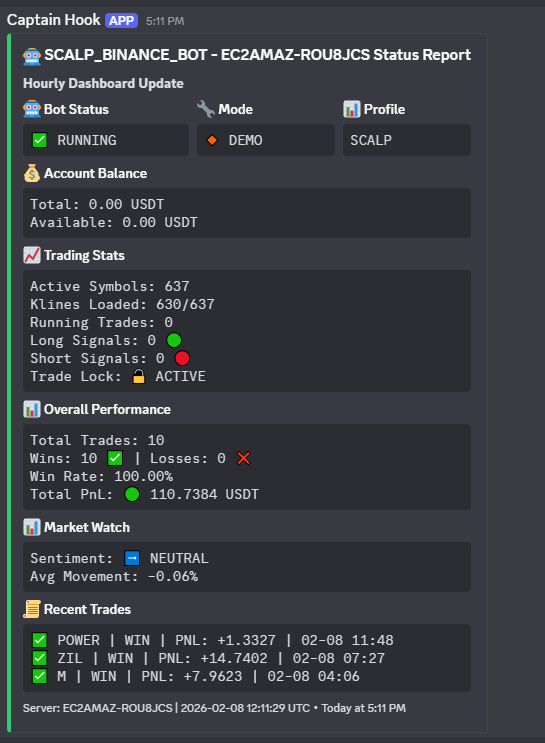This screenshot has width=545, height=743.
Task: Click the scroll emoji beside Recent Trades
Action: 32,609
